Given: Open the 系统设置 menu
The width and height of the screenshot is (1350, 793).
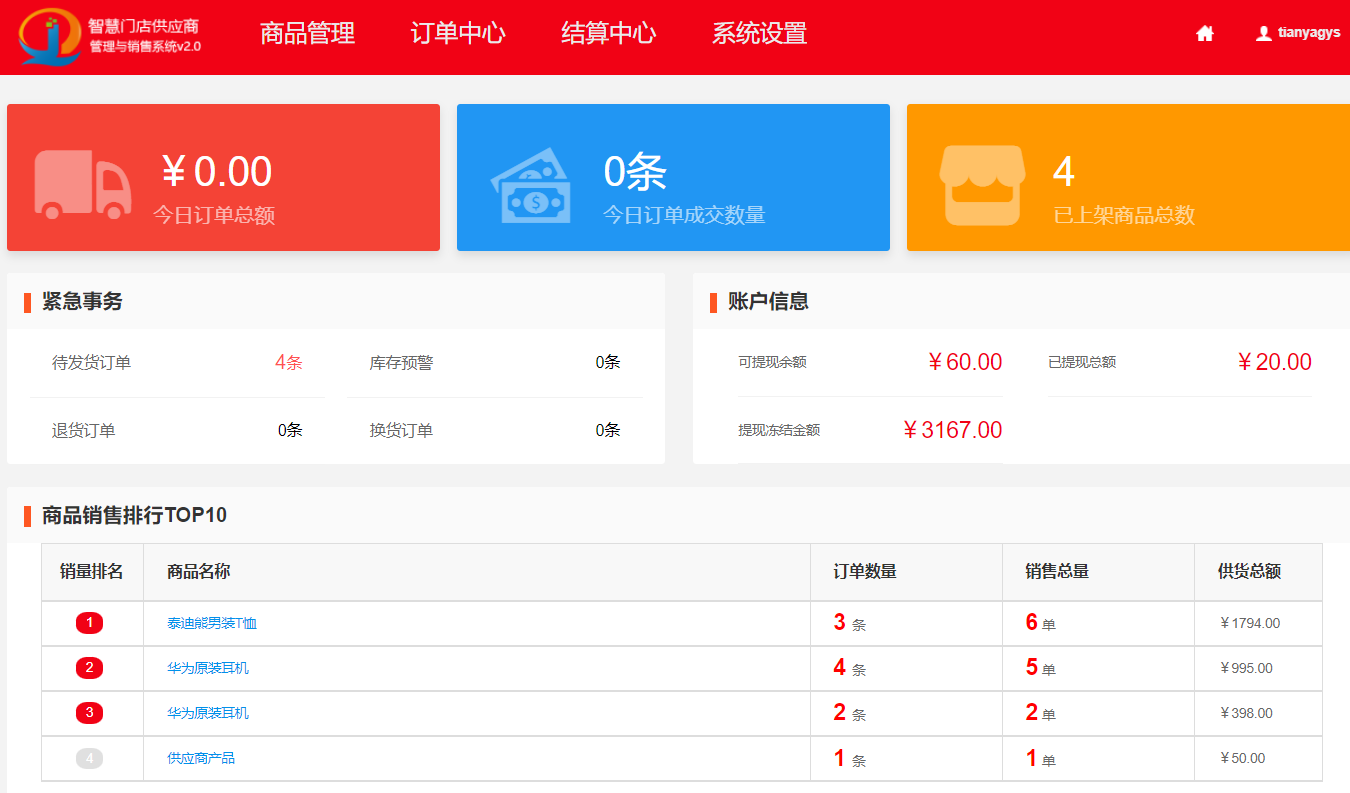Looking at the screenshot, I should (759, 33).
